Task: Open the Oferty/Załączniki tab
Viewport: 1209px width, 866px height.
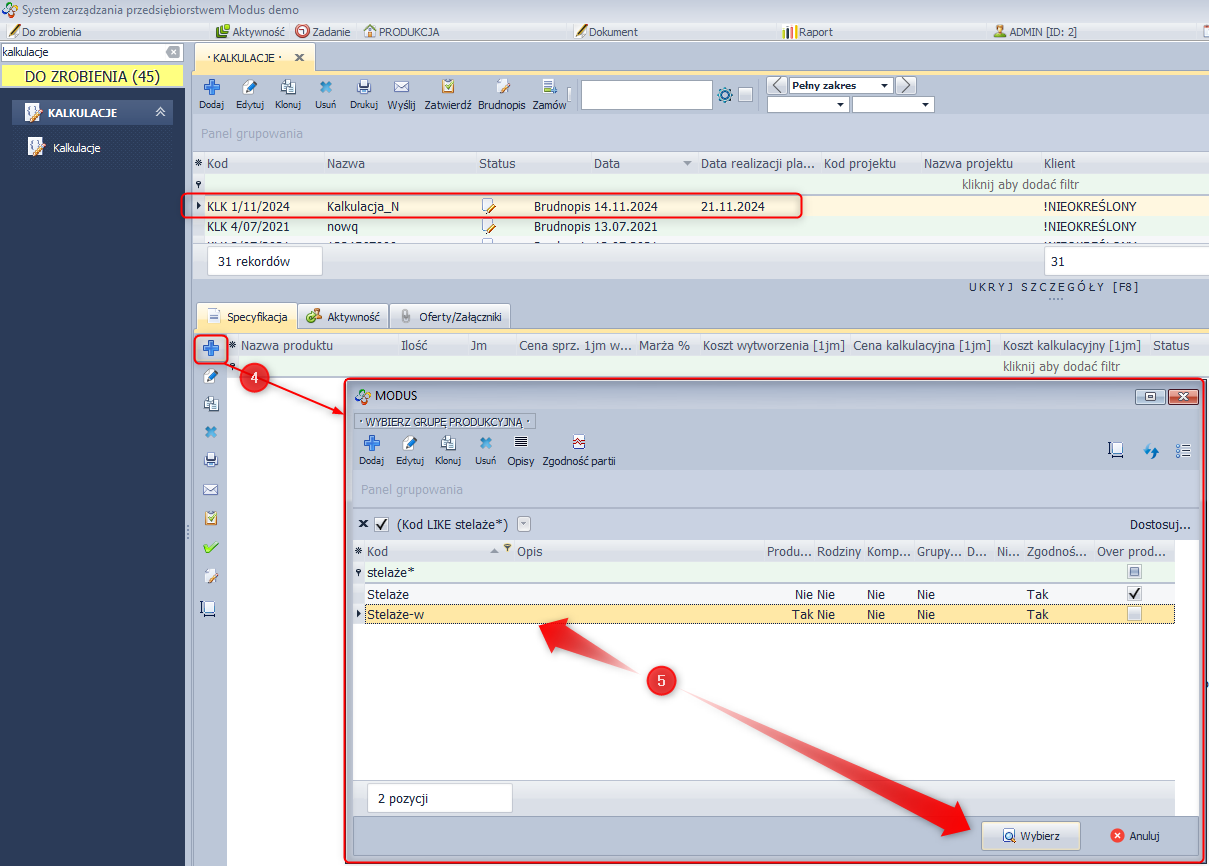Action: [451, 317]
